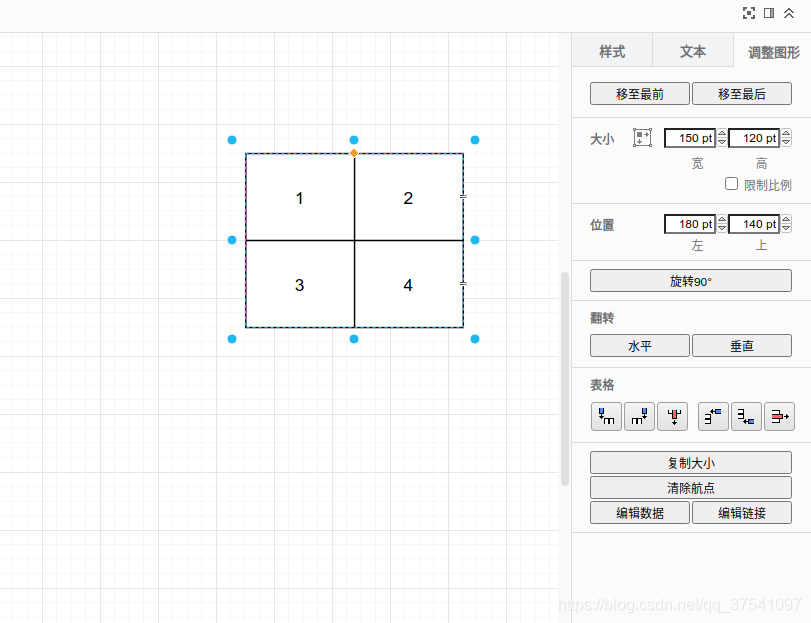The image size is (811, 623).
Task: Click the bottom-left blue resize handle
Action: coord(232,339)
